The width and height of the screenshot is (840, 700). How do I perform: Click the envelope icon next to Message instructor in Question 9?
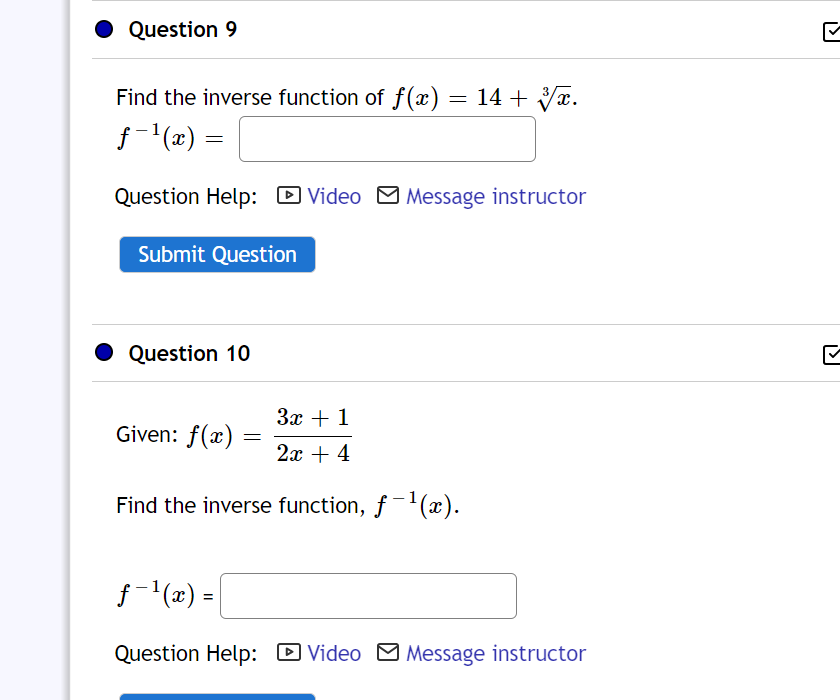coord(387,196)
